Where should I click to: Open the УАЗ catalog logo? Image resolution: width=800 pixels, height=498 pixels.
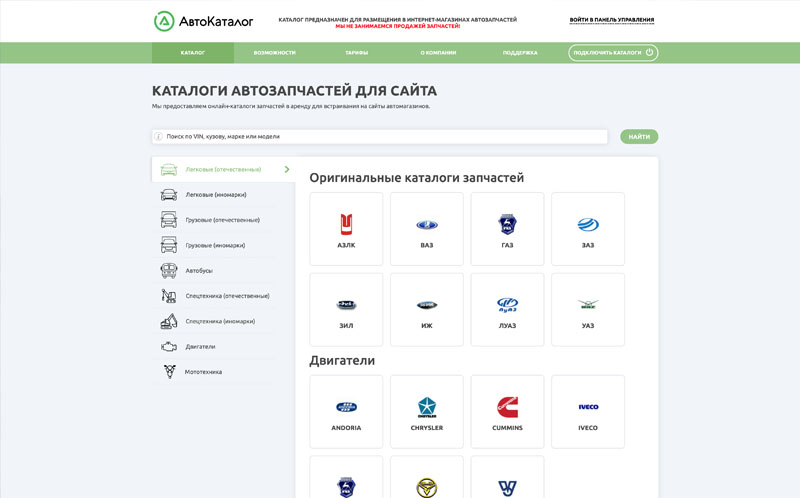pyautogui.click(x=588, y=305)
